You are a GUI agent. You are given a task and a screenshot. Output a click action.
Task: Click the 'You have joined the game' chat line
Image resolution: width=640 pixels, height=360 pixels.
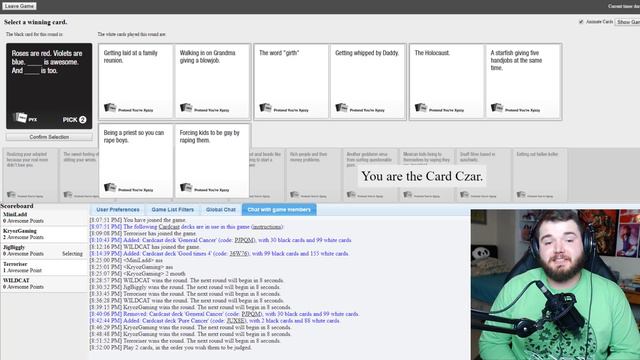(138, 220)
